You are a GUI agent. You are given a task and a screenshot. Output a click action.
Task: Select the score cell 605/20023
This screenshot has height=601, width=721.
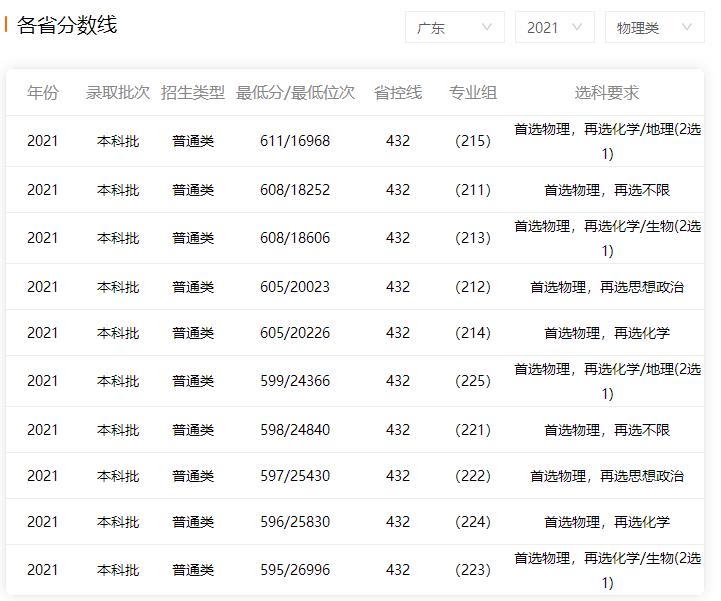[295, 287]
